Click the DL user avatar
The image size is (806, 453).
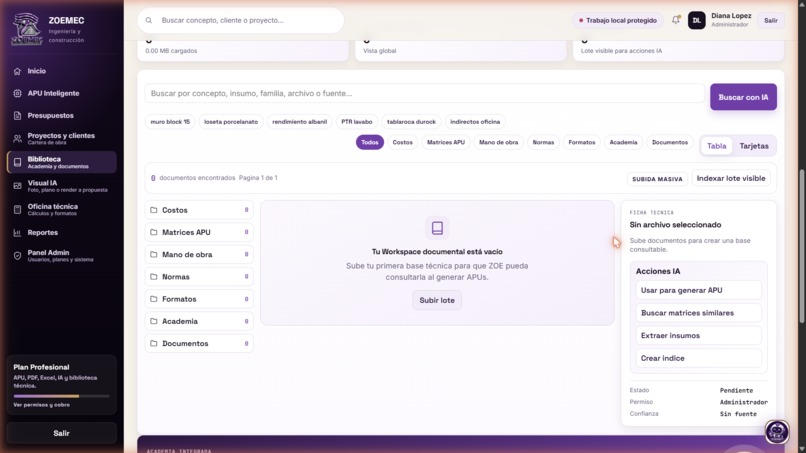click(697, 21)
